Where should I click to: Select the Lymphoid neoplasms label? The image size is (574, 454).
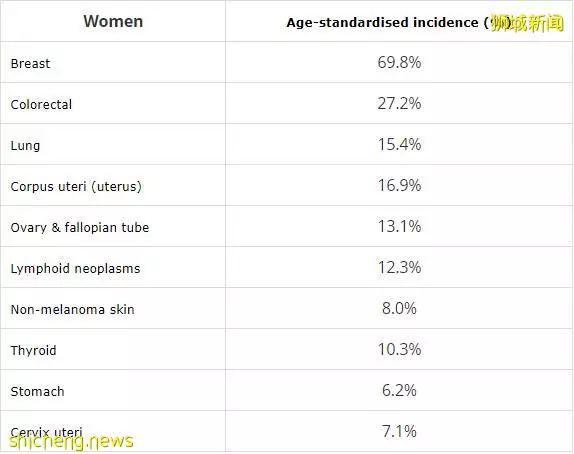click(75, 269)
